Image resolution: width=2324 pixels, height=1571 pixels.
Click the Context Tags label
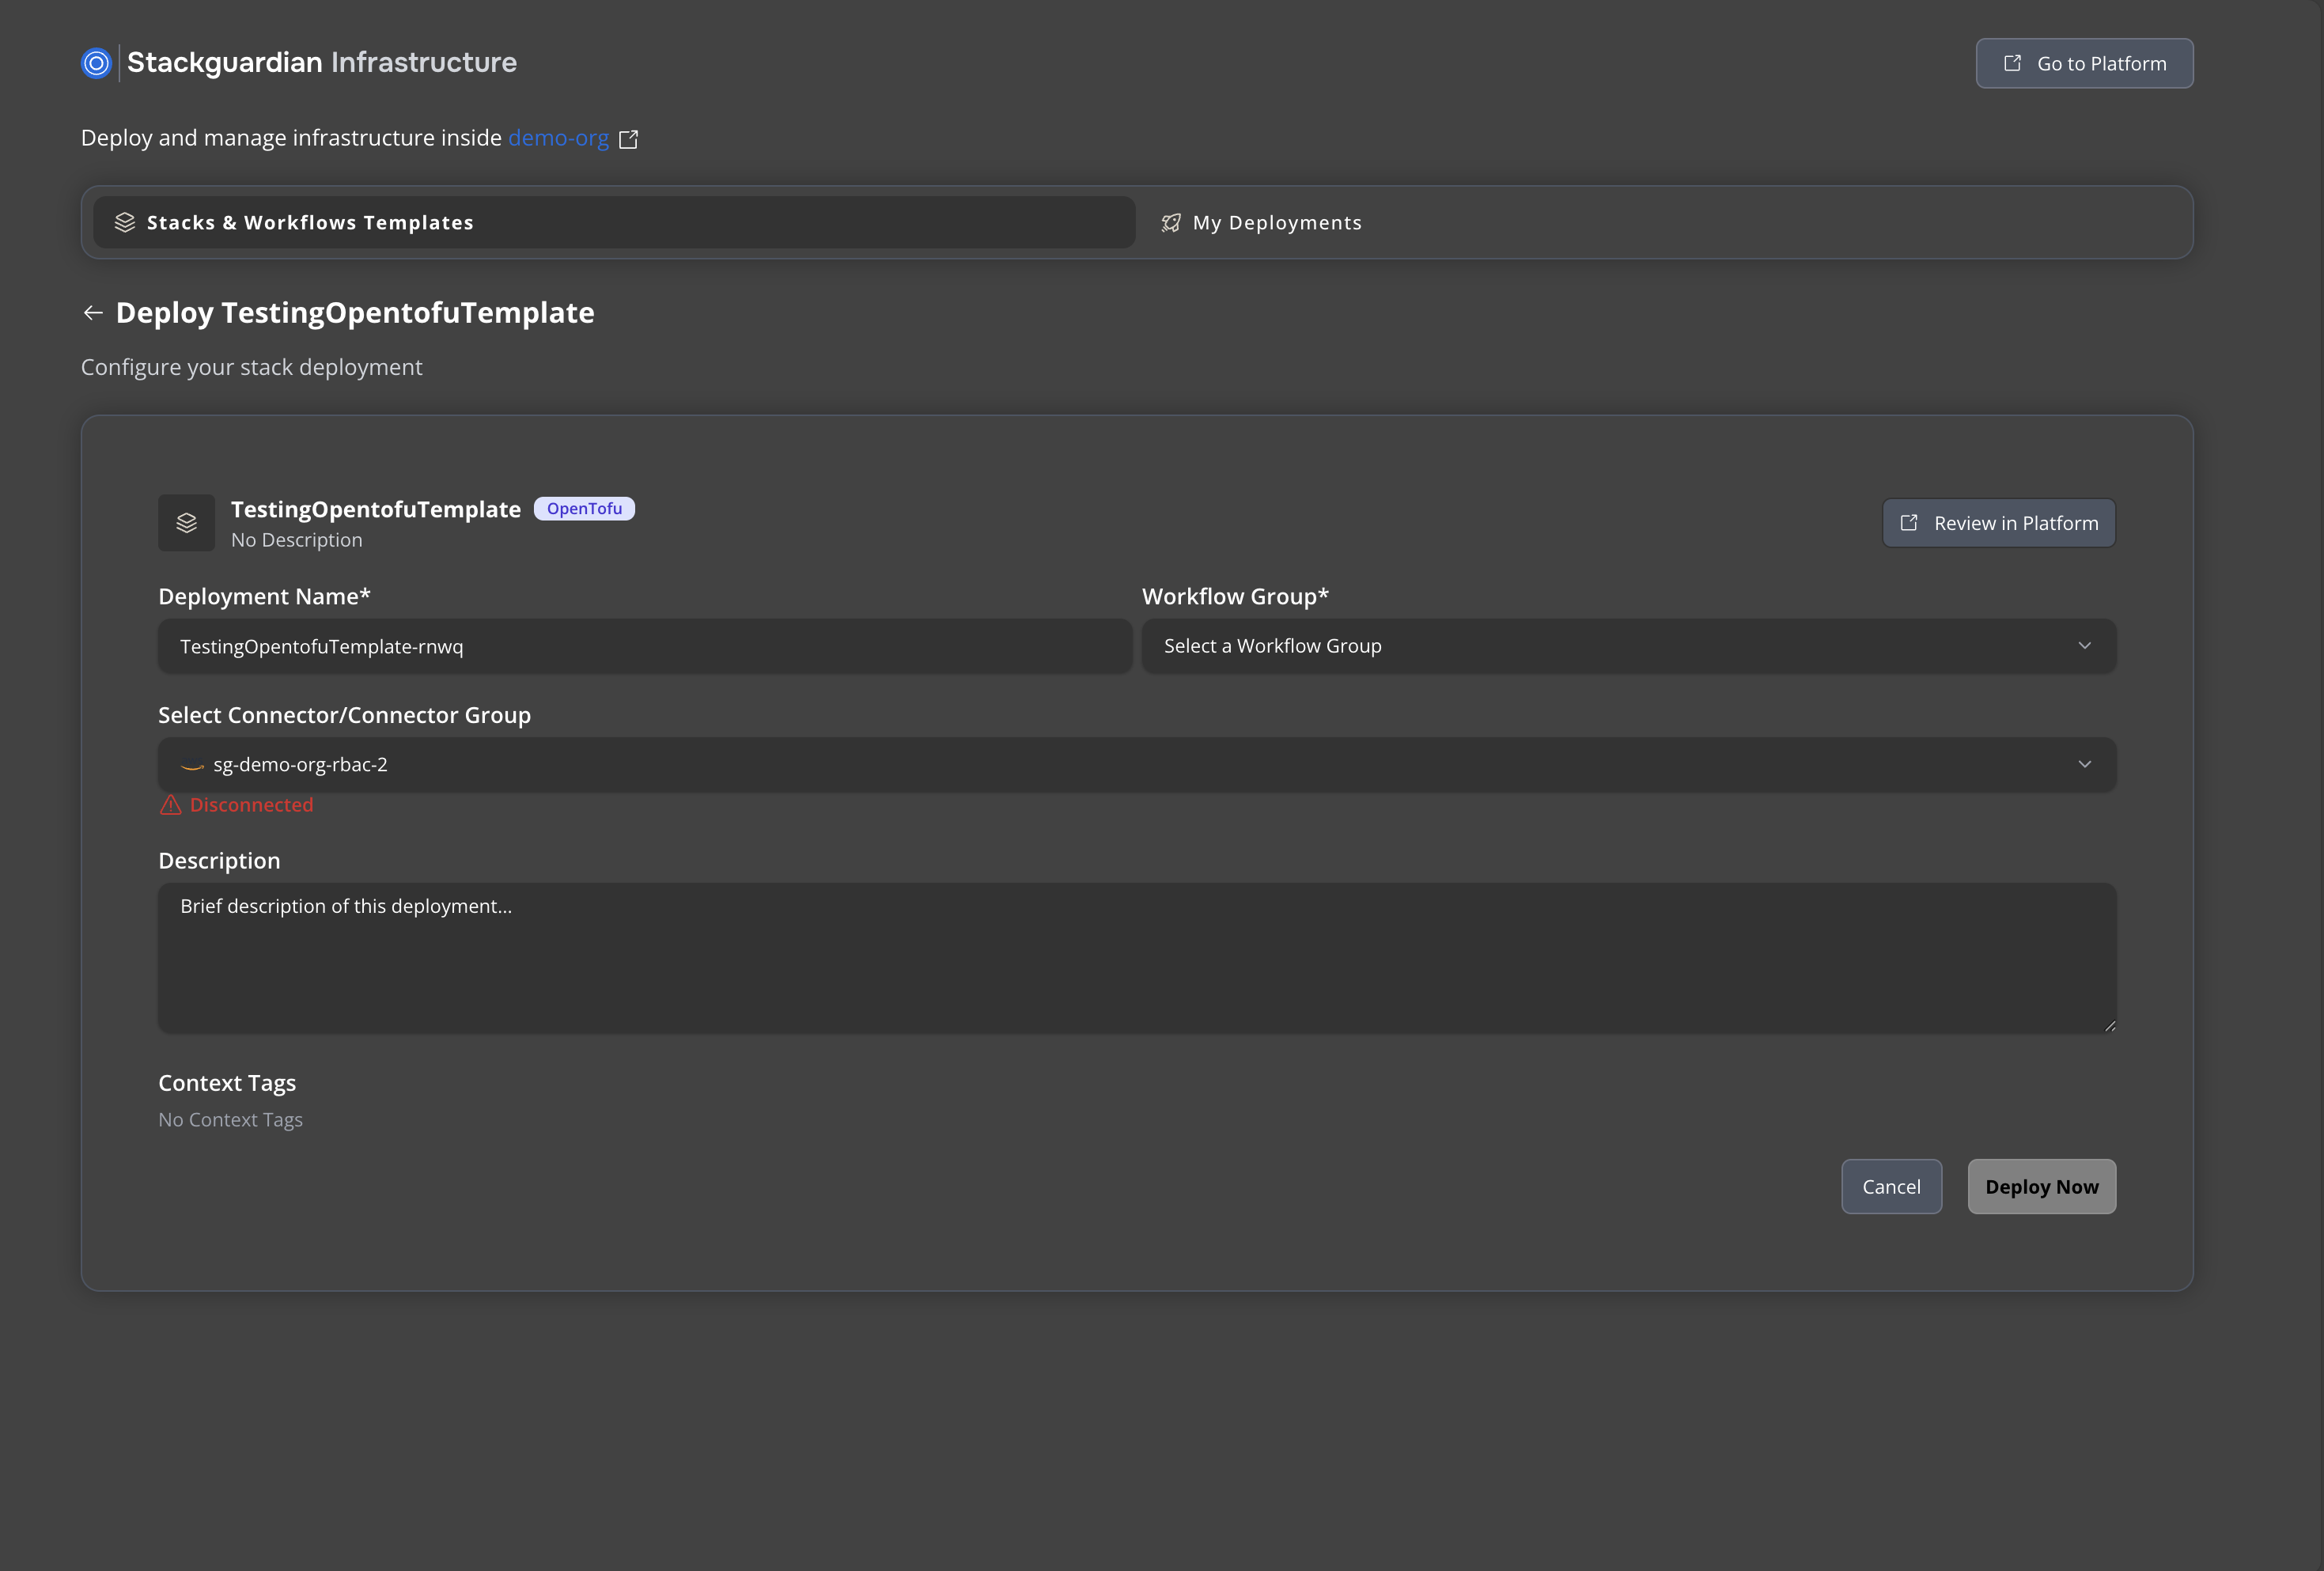(x=227, y=1083)
